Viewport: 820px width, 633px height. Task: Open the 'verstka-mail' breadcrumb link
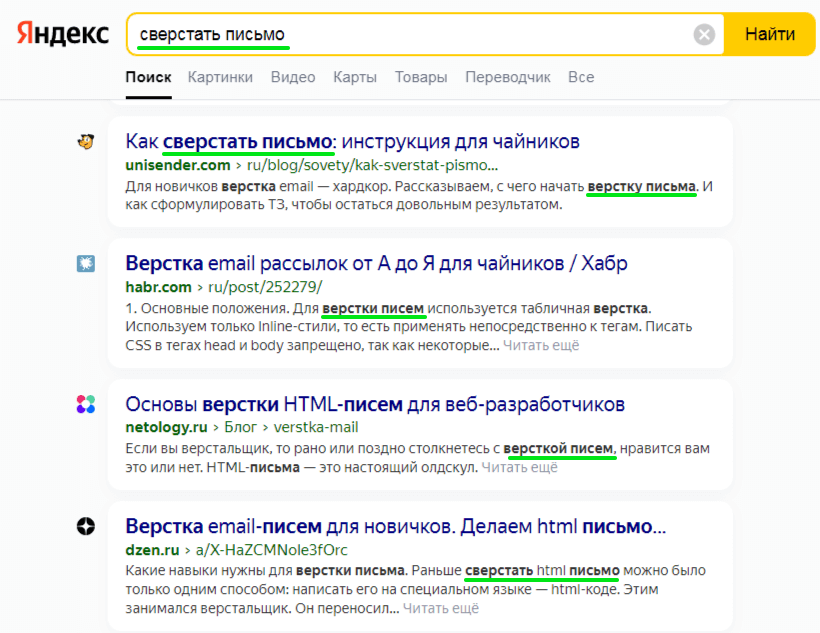316,427
